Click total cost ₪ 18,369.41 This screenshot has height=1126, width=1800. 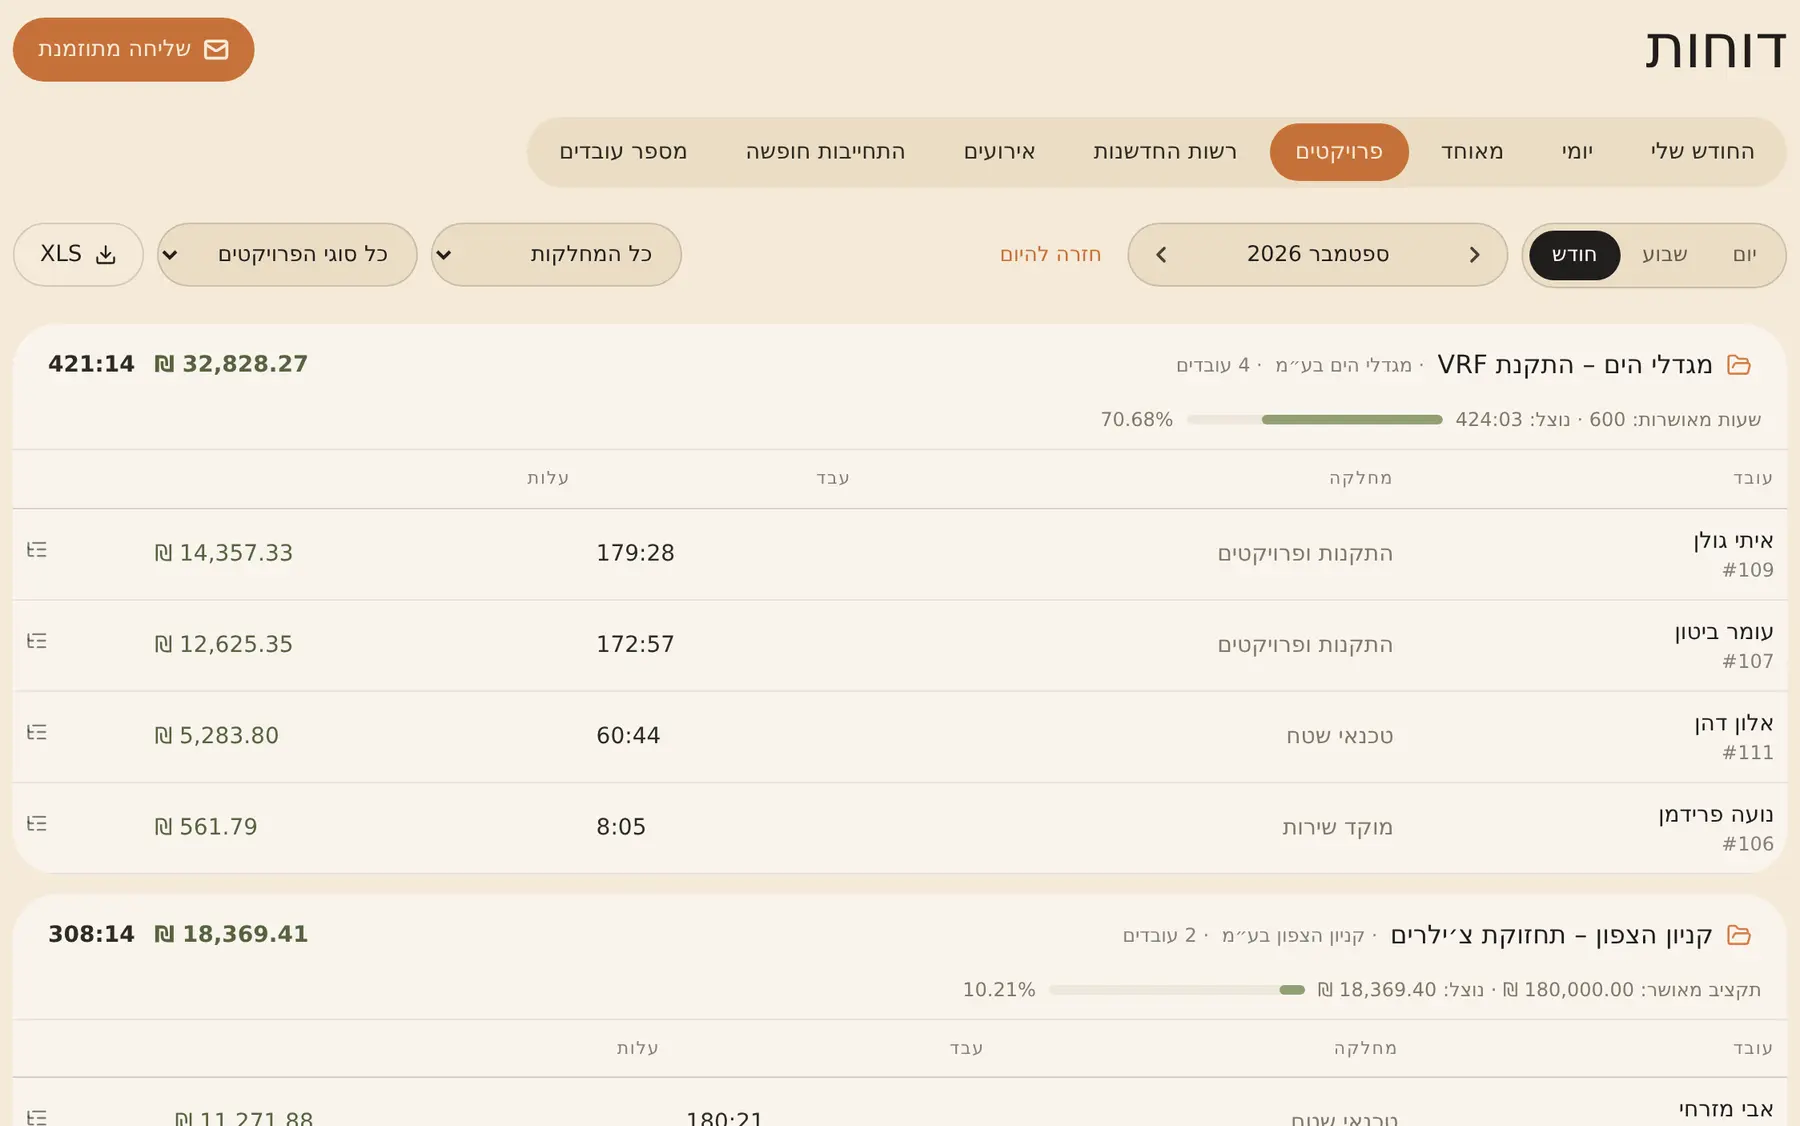coord(231,934)
